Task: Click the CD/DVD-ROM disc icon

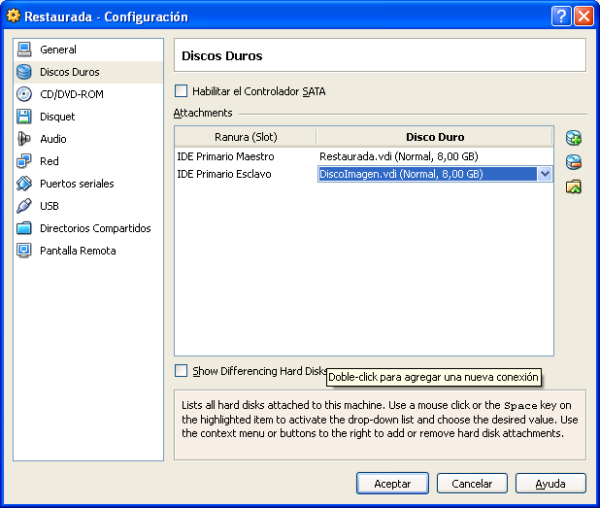Action: [24, 94]
